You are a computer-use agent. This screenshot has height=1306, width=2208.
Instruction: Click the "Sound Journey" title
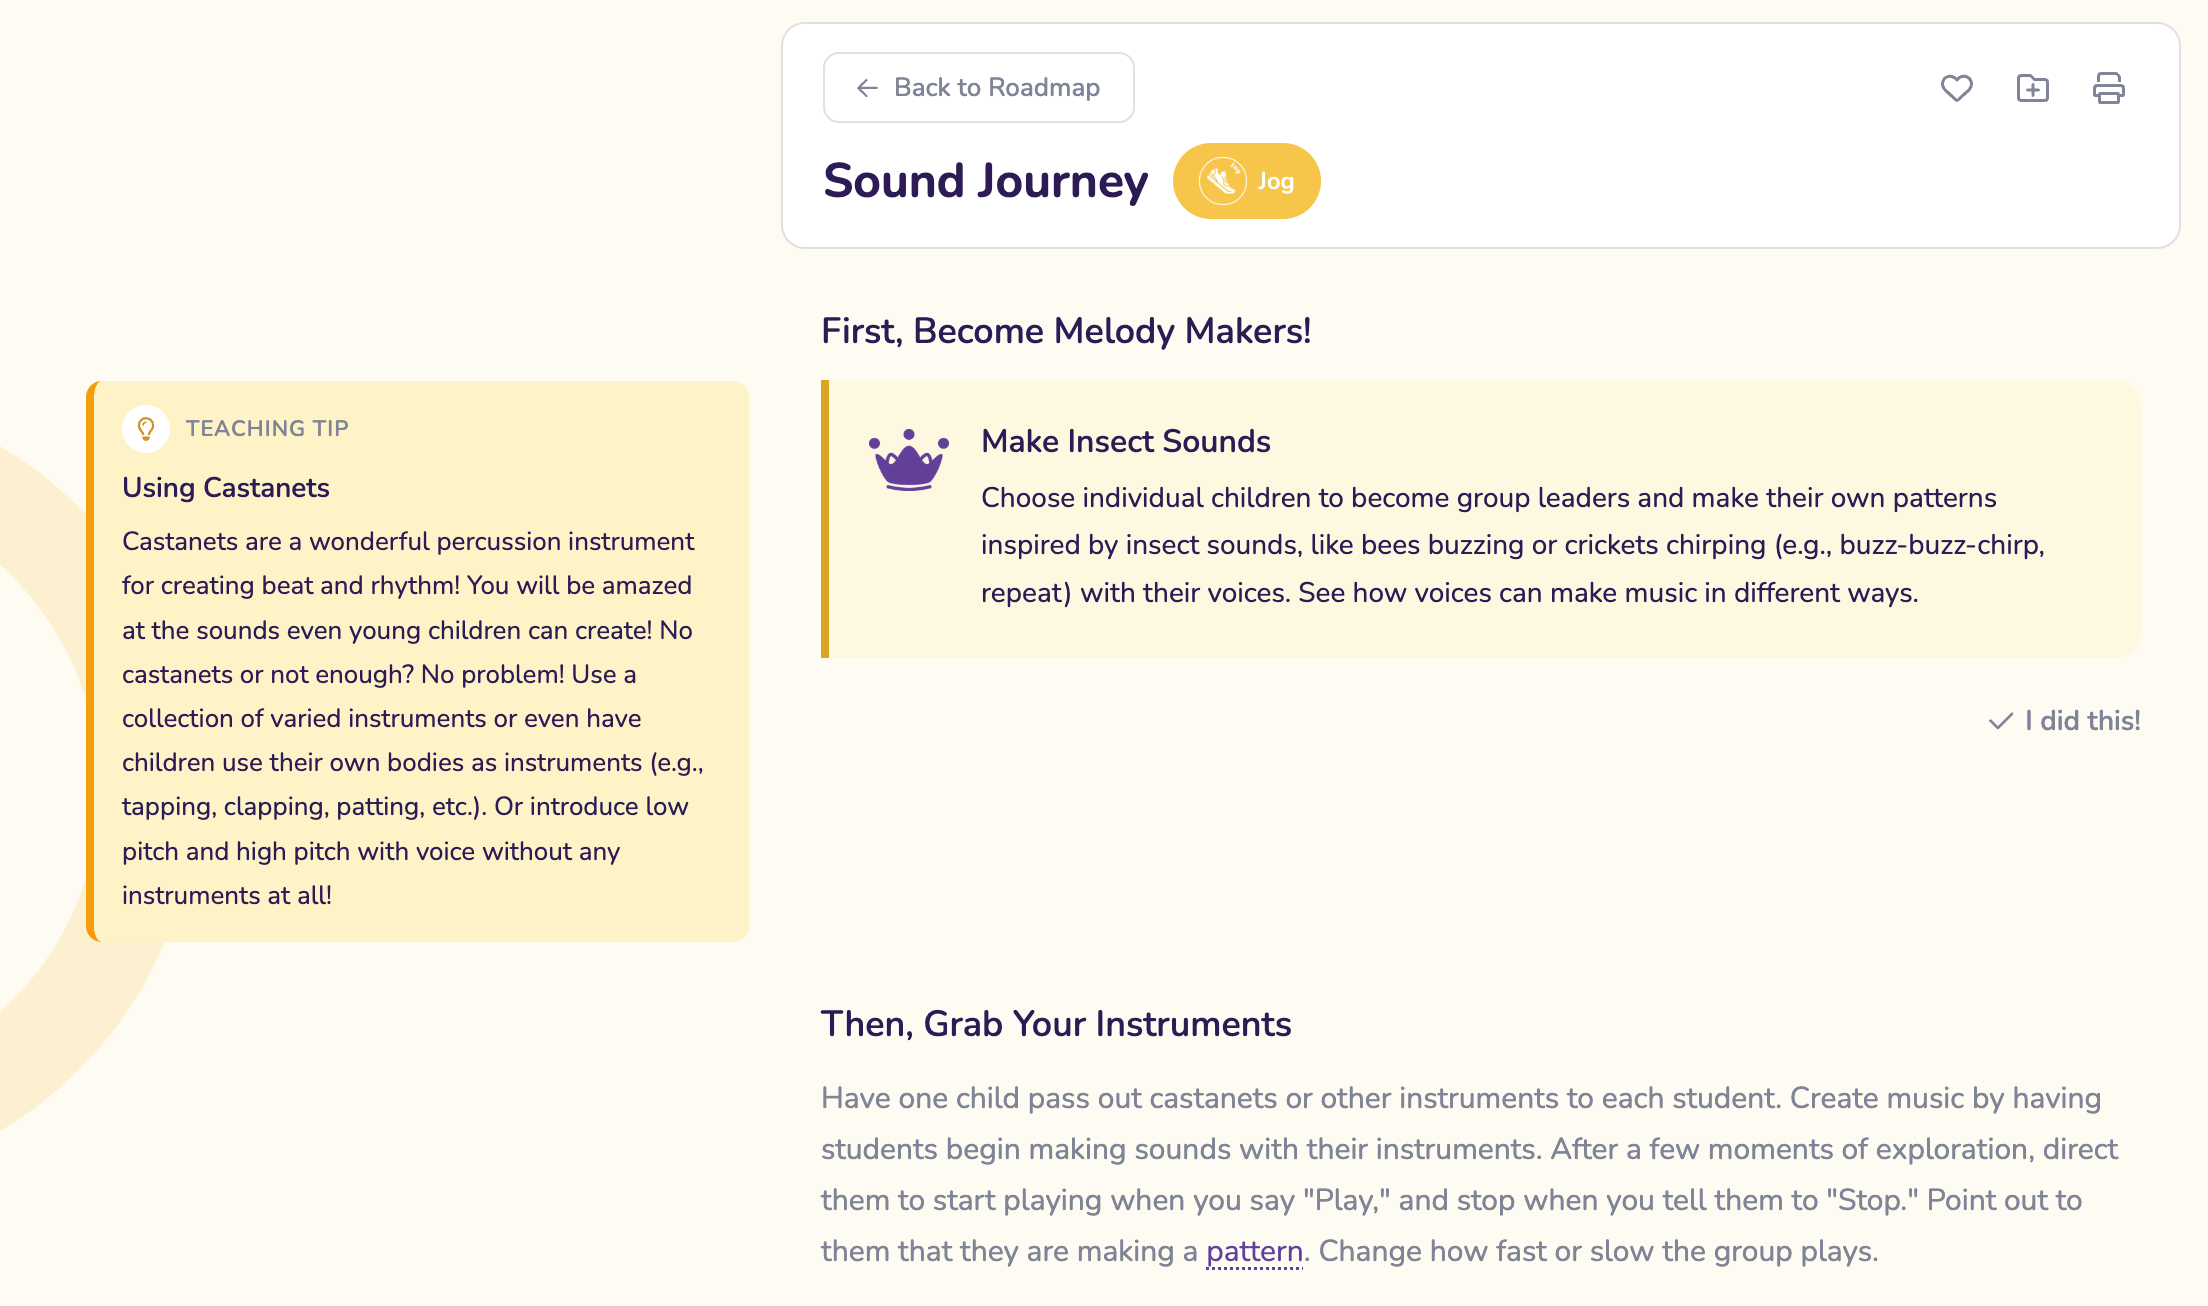985,181
